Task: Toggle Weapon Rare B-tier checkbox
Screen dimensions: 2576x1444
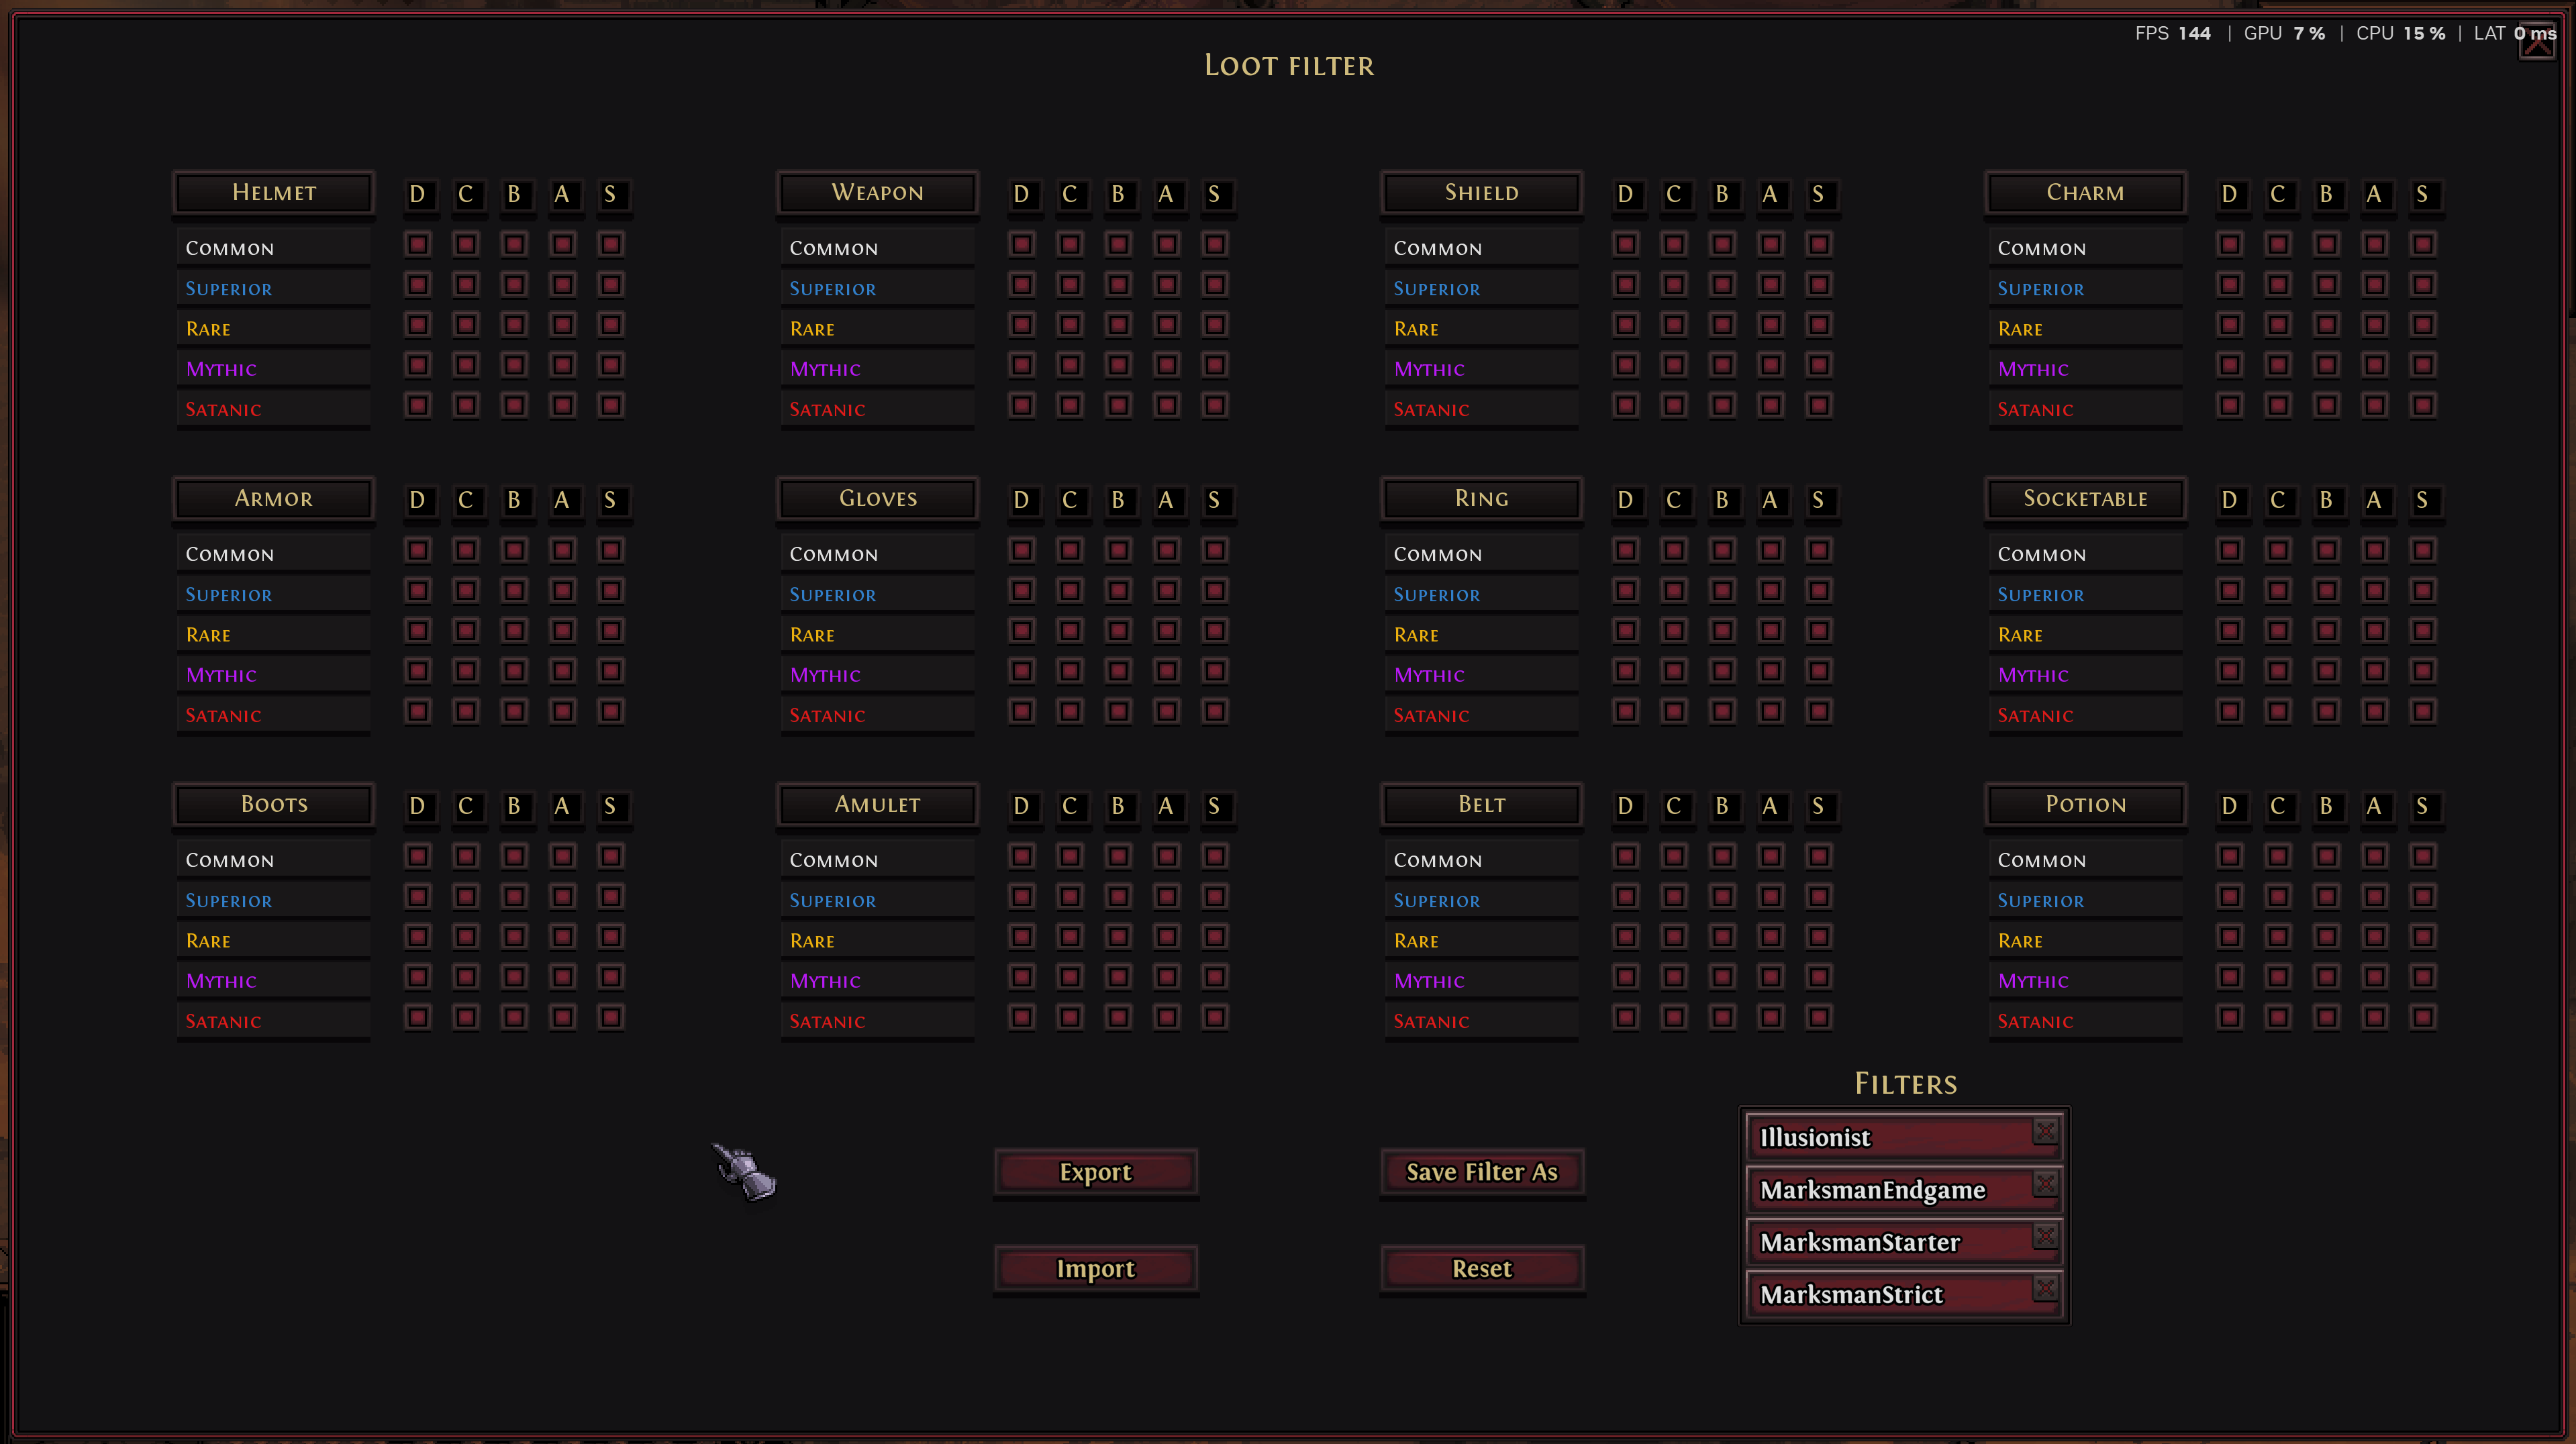Action: [1118, 325]
